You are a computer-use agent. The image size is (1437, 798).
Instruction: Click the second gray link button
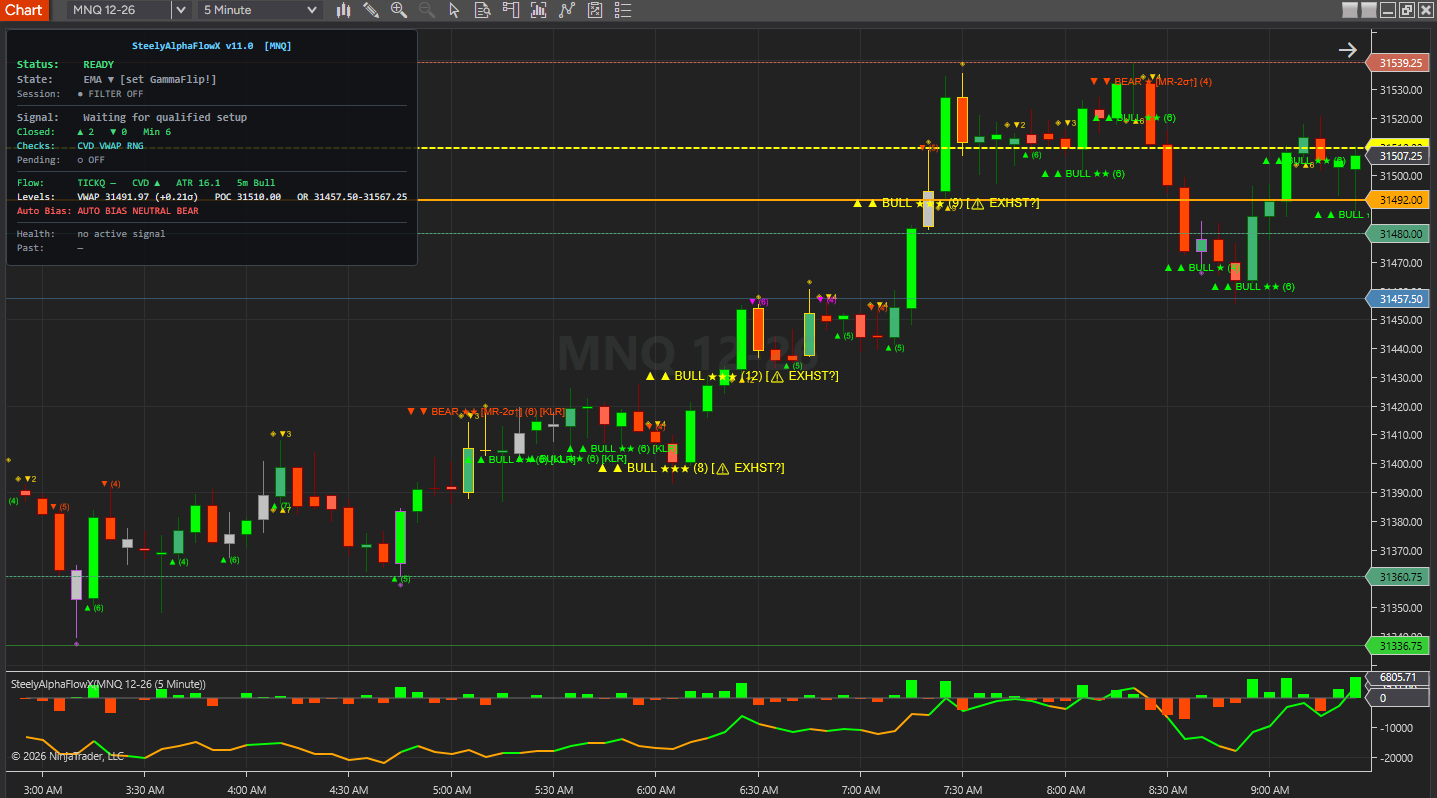[x=1368, y=10]
